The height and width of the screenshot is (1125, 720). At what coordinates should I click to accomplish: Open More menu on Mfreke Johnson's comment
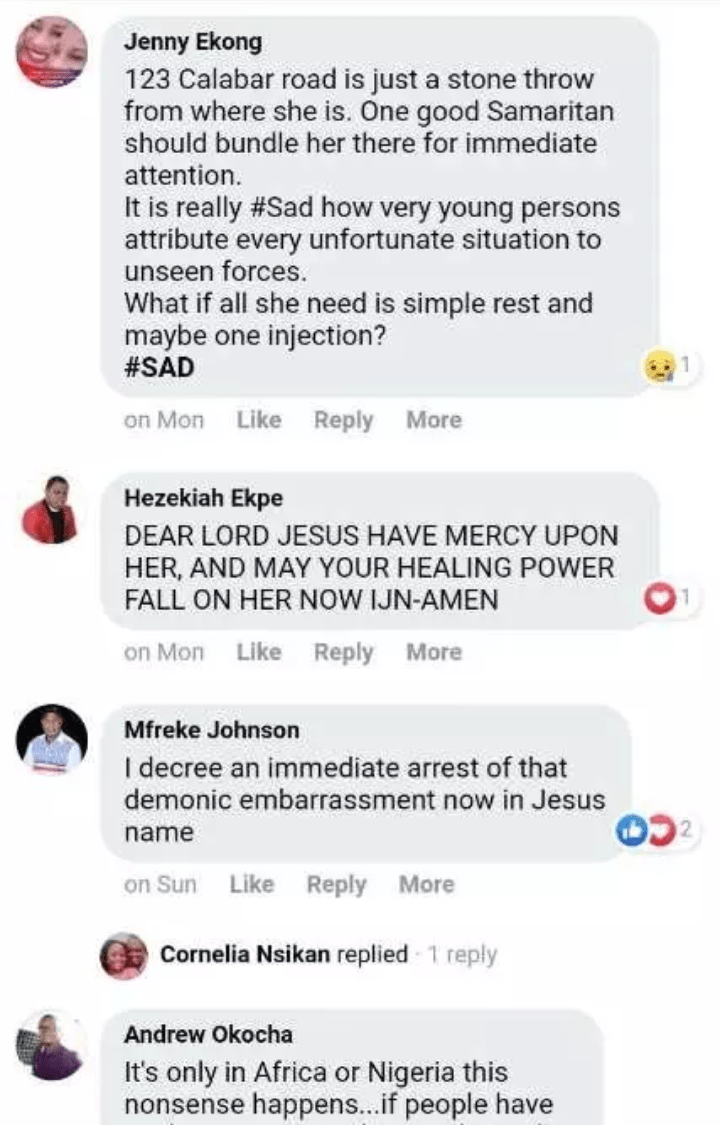coord(426,884)
